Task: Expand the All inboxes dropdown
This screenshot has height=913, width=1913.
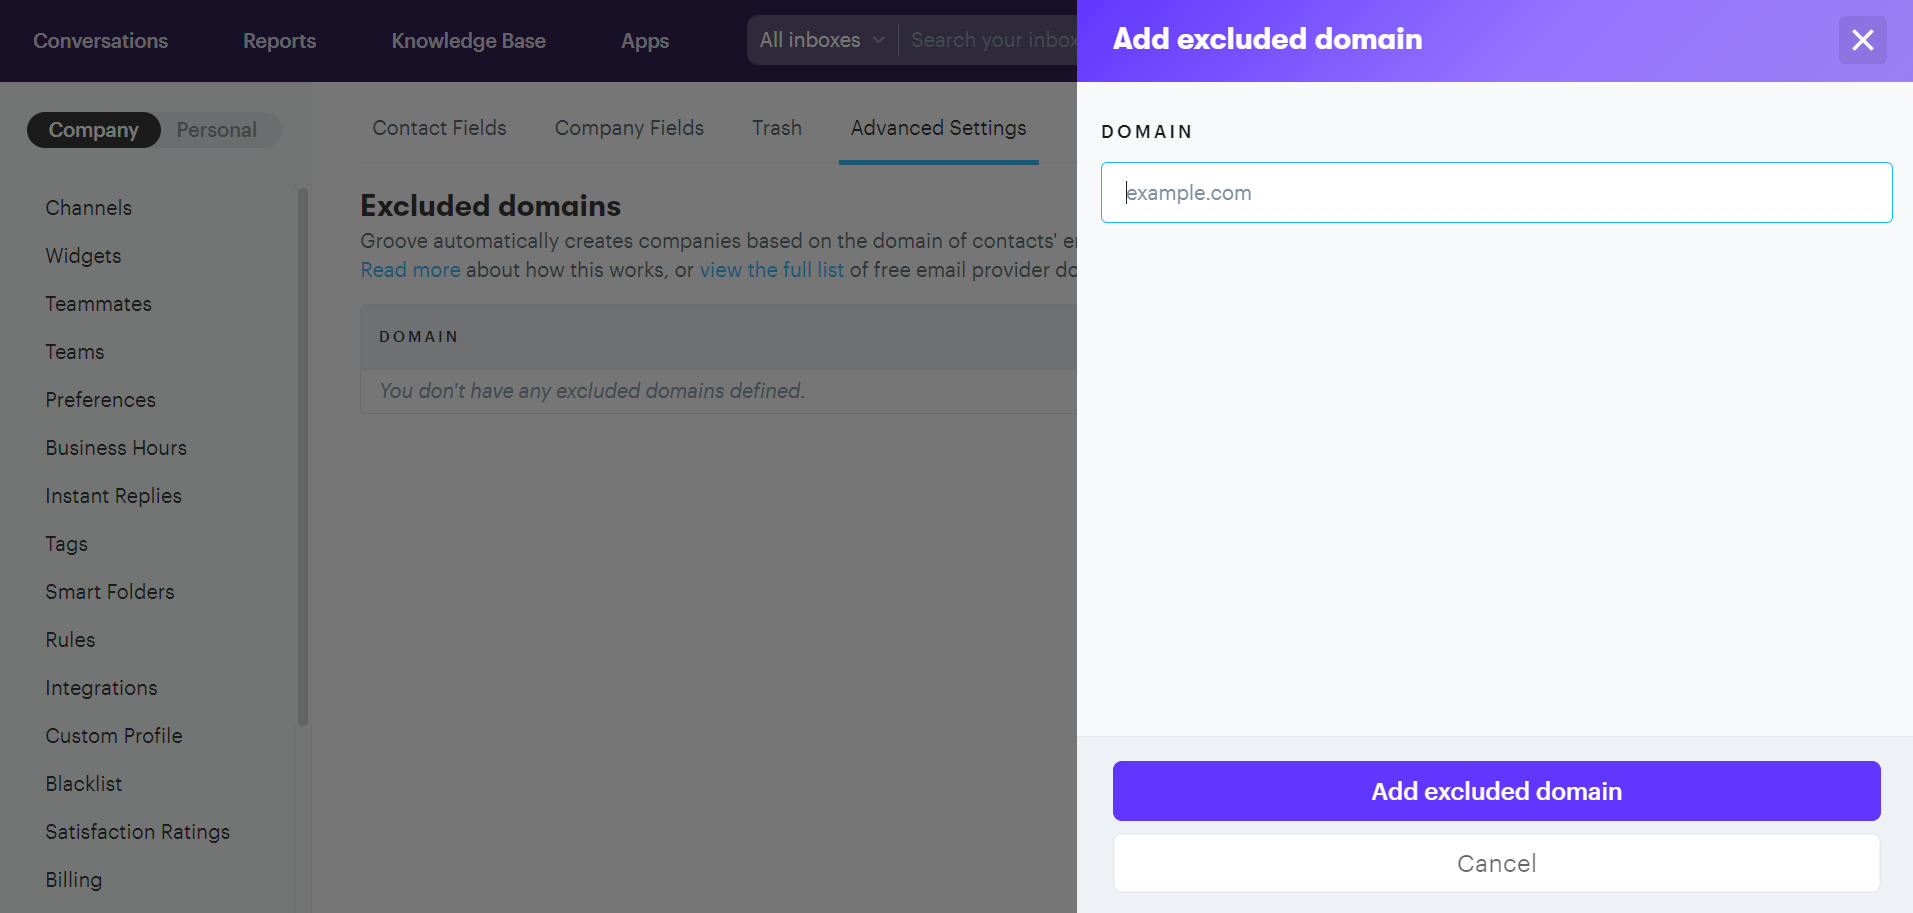Action: pos(821,40)
